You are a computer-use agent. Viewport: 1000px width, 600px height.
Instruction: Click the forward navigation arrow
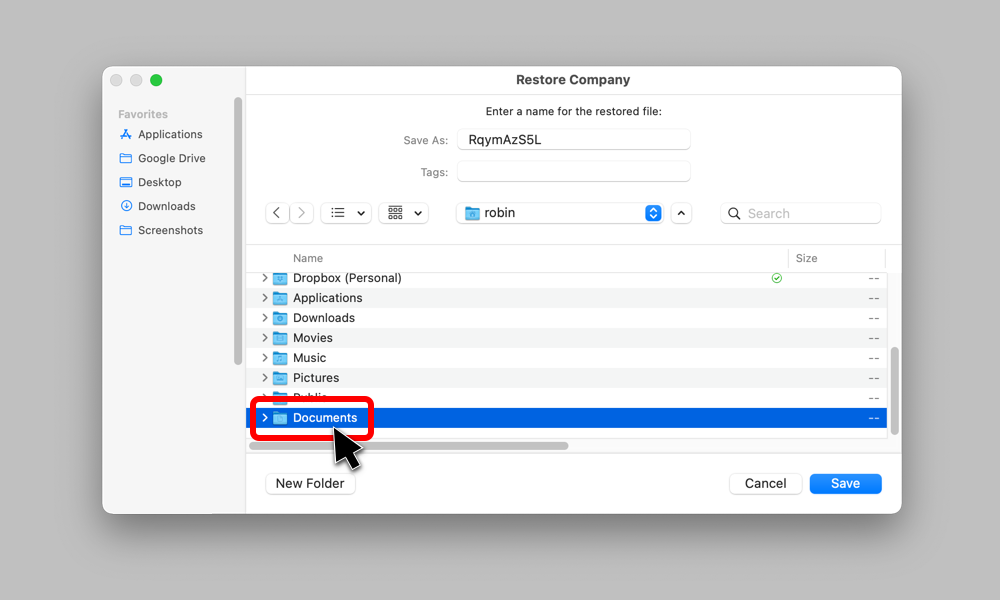point(302,213)
